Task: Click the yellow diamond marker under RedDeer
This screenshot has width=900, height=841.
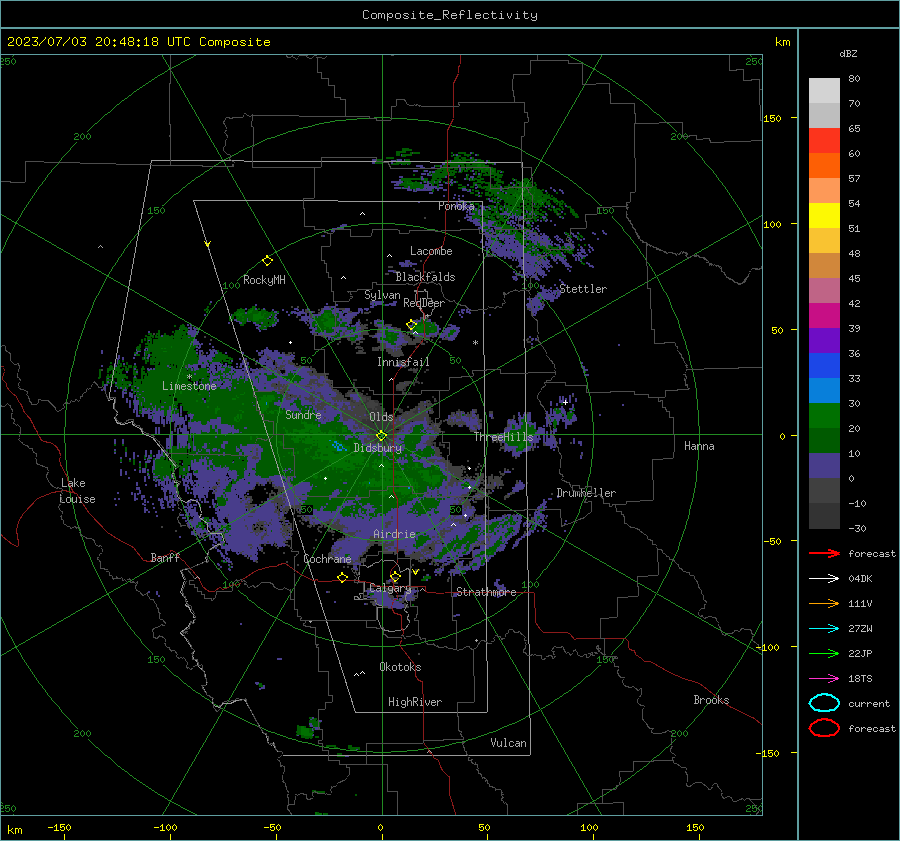Action: (412, 325)
